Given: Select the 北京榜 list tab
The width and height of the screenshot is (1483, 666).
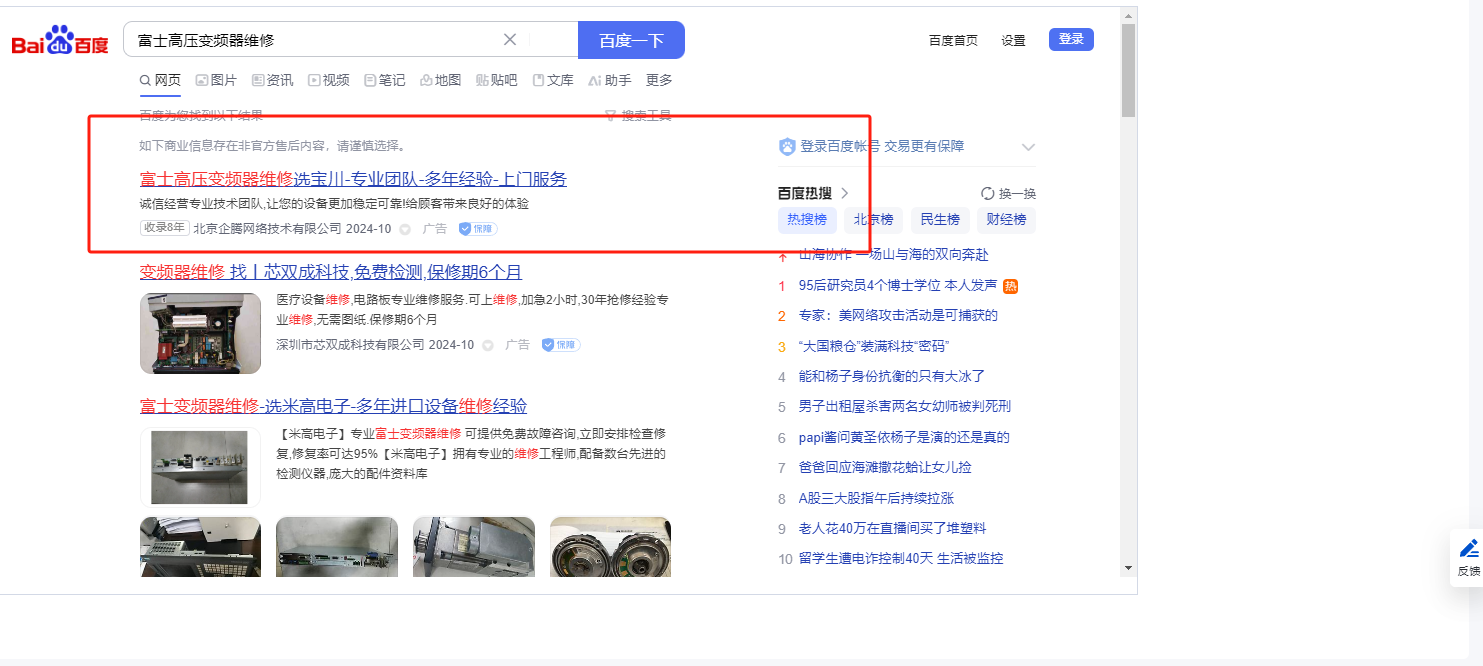Looking at the screenshot, I should point(874,220).
